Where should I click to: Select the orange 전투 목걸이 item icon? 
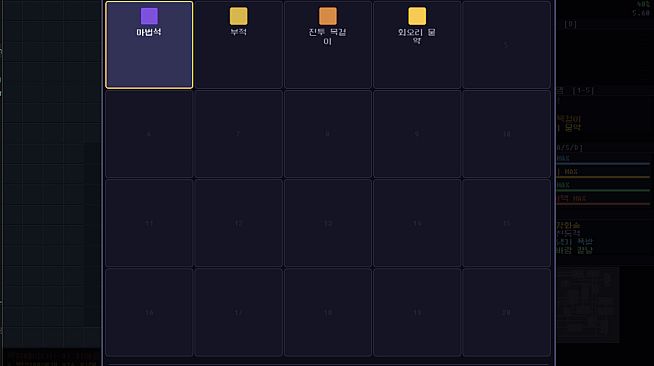[x=328, y=16]
